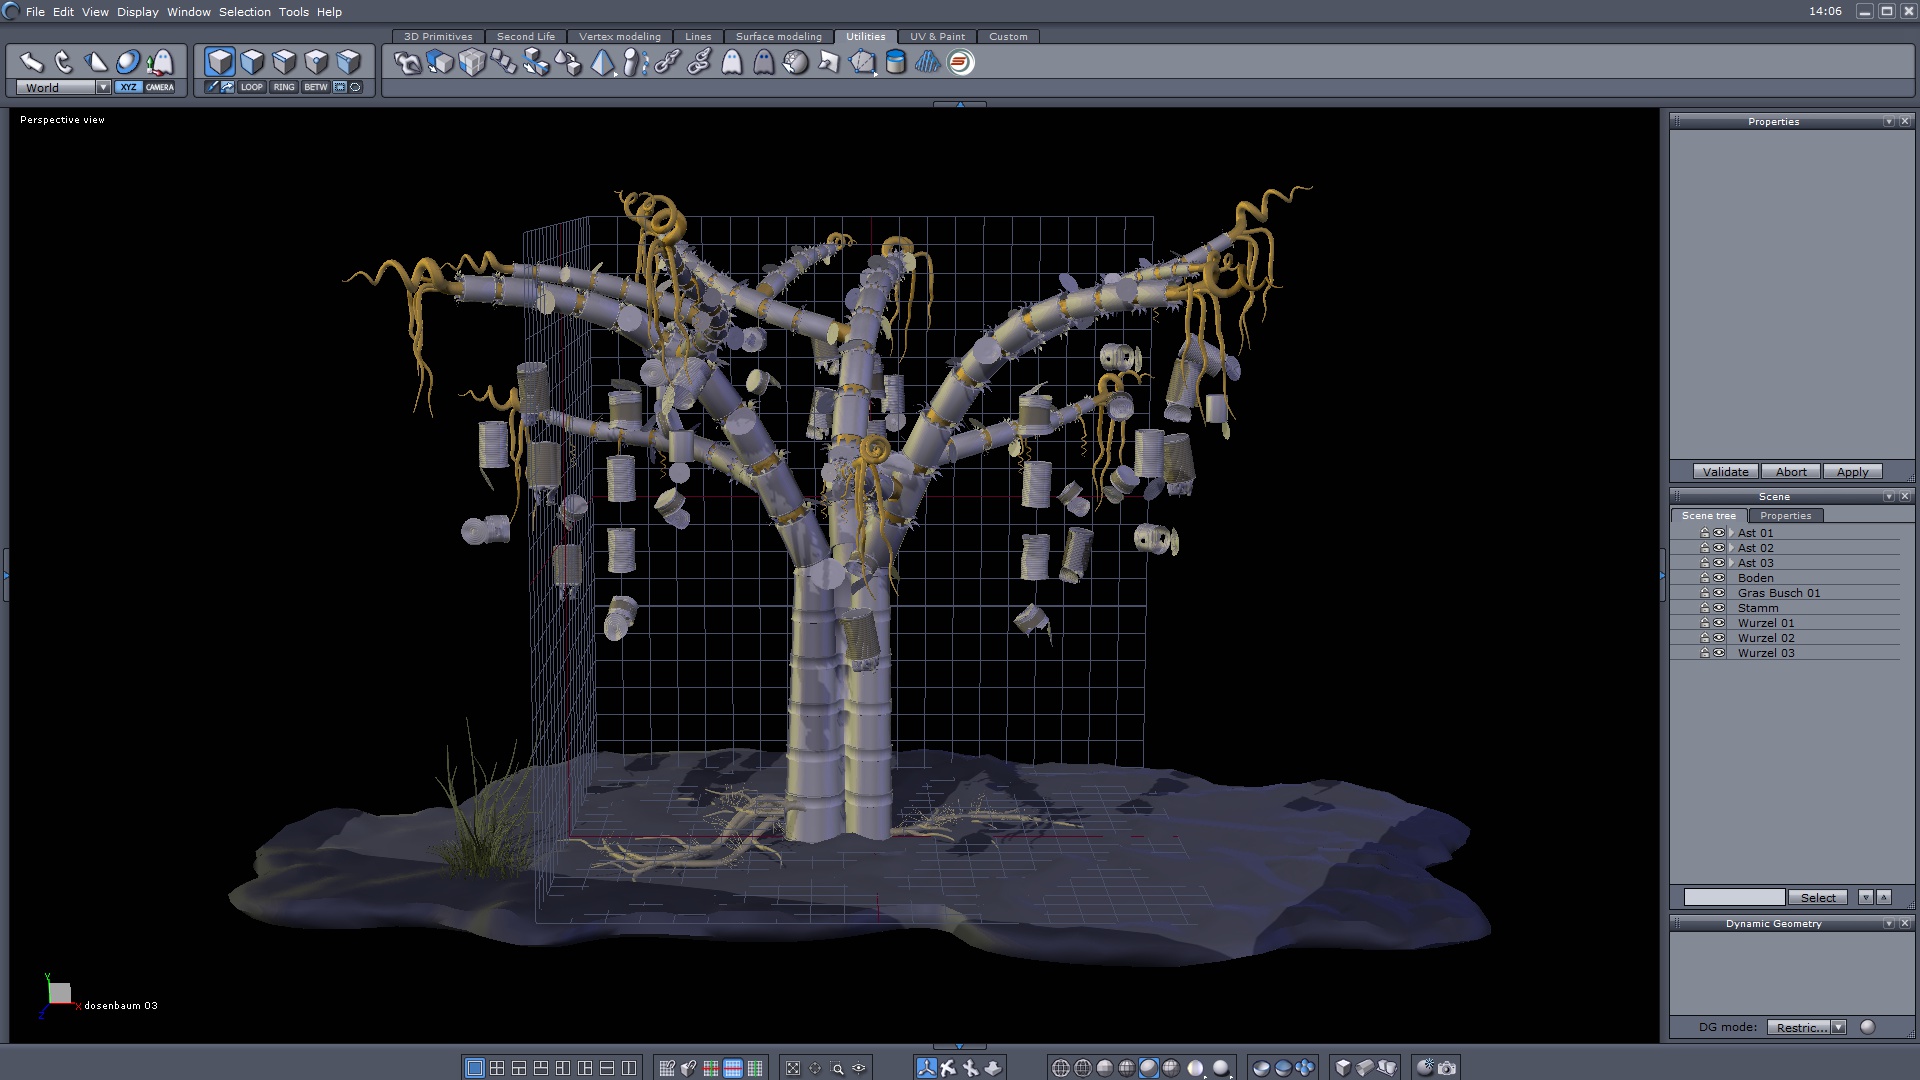Select the pyramid icon in Utilities toolbar
Screen dimensions: 1920x1080
click(x=602, y=63)
